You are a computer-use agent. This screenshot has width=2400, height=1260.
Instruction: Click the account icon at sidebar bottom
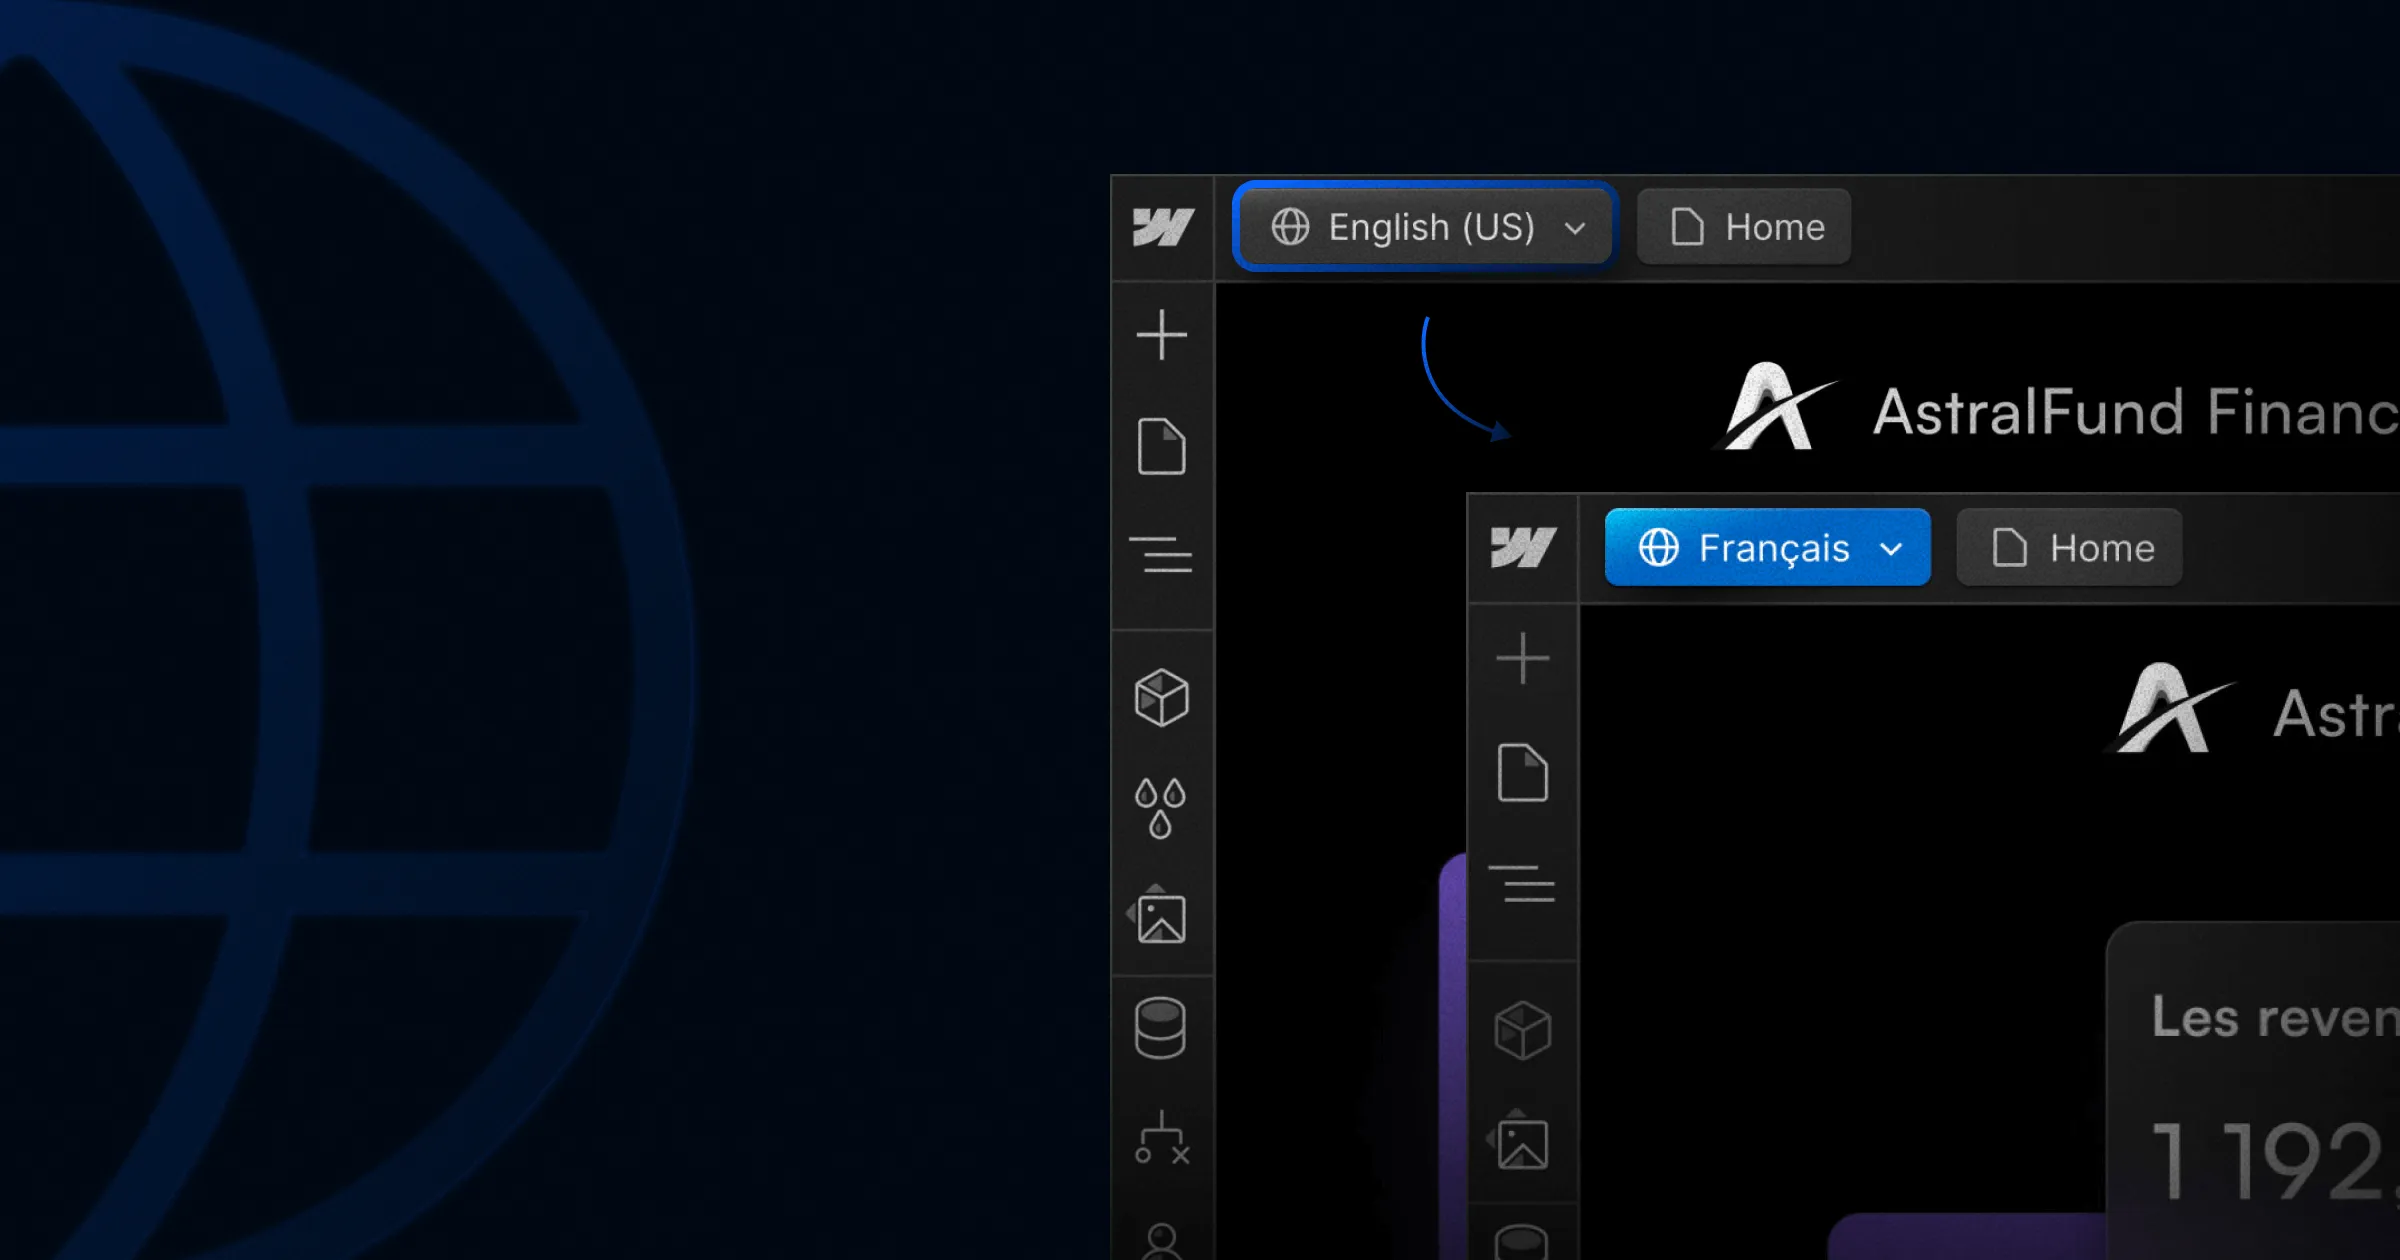tap(1161, 1245)
